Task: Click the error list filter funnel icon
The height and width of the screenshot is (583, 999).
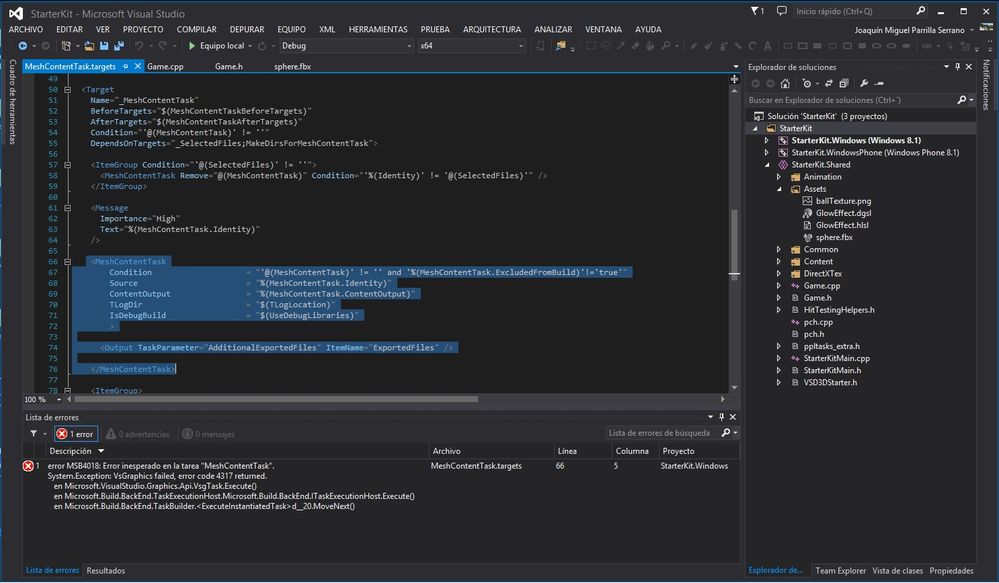Action: (x=33, y=434)
